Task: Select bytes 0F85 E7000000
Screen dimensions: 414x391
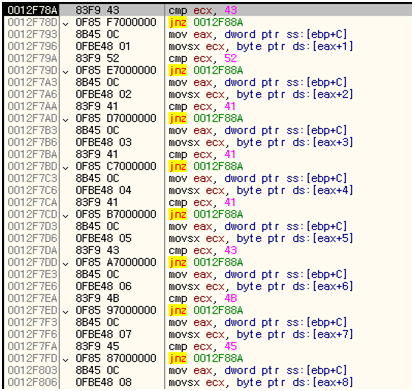Action: tap(116, 70)
